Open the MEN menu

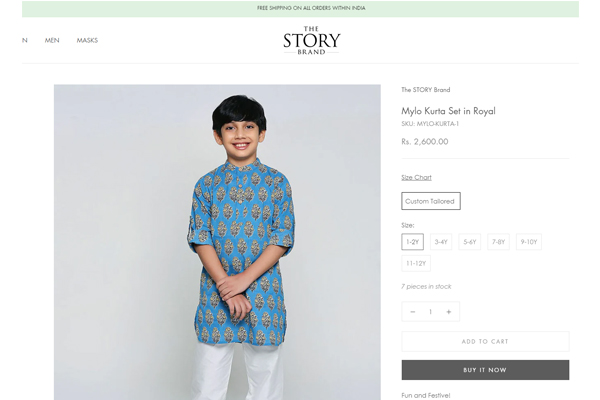point(52,41)
